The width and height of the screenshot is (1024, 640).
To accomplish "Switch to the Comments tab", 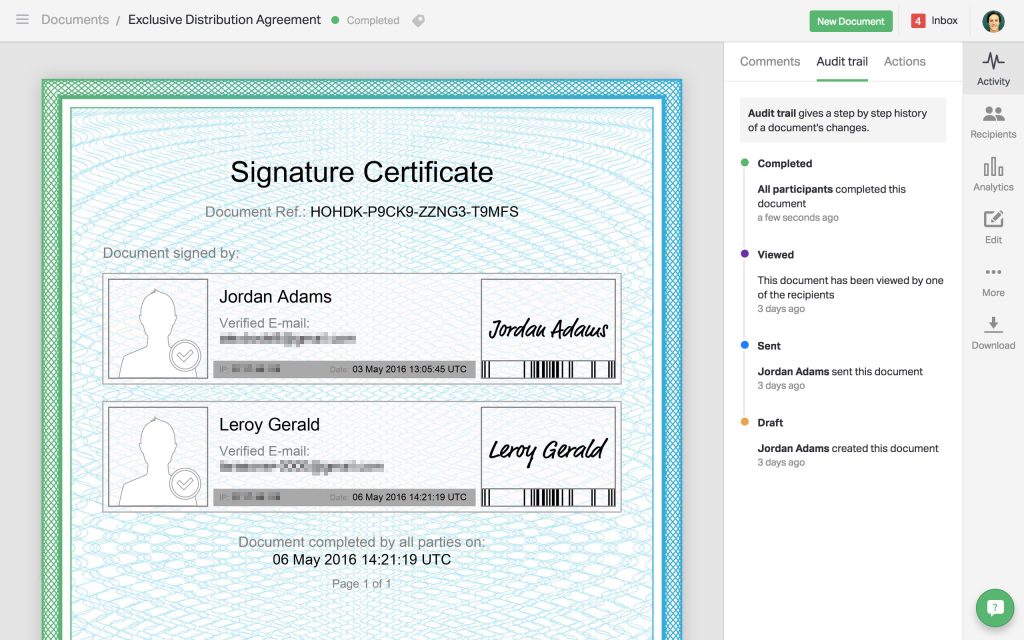I will pos(769,61).
